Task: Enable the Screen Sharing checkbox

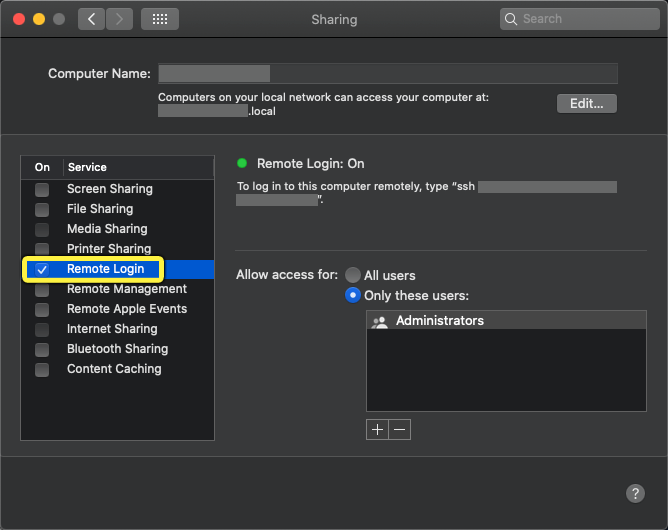Action: [x=42, y=189]
